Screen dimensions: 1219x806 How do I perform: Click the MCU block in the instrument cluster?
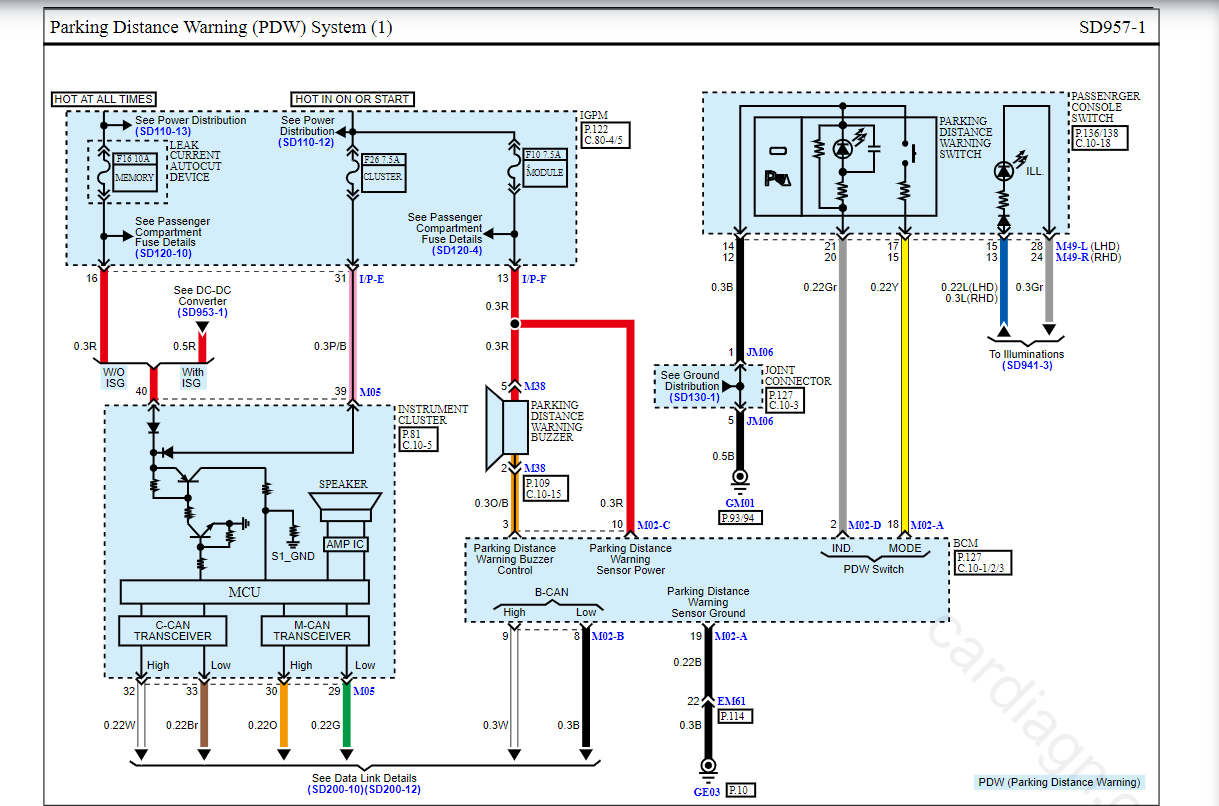click(x=244, y=592)
